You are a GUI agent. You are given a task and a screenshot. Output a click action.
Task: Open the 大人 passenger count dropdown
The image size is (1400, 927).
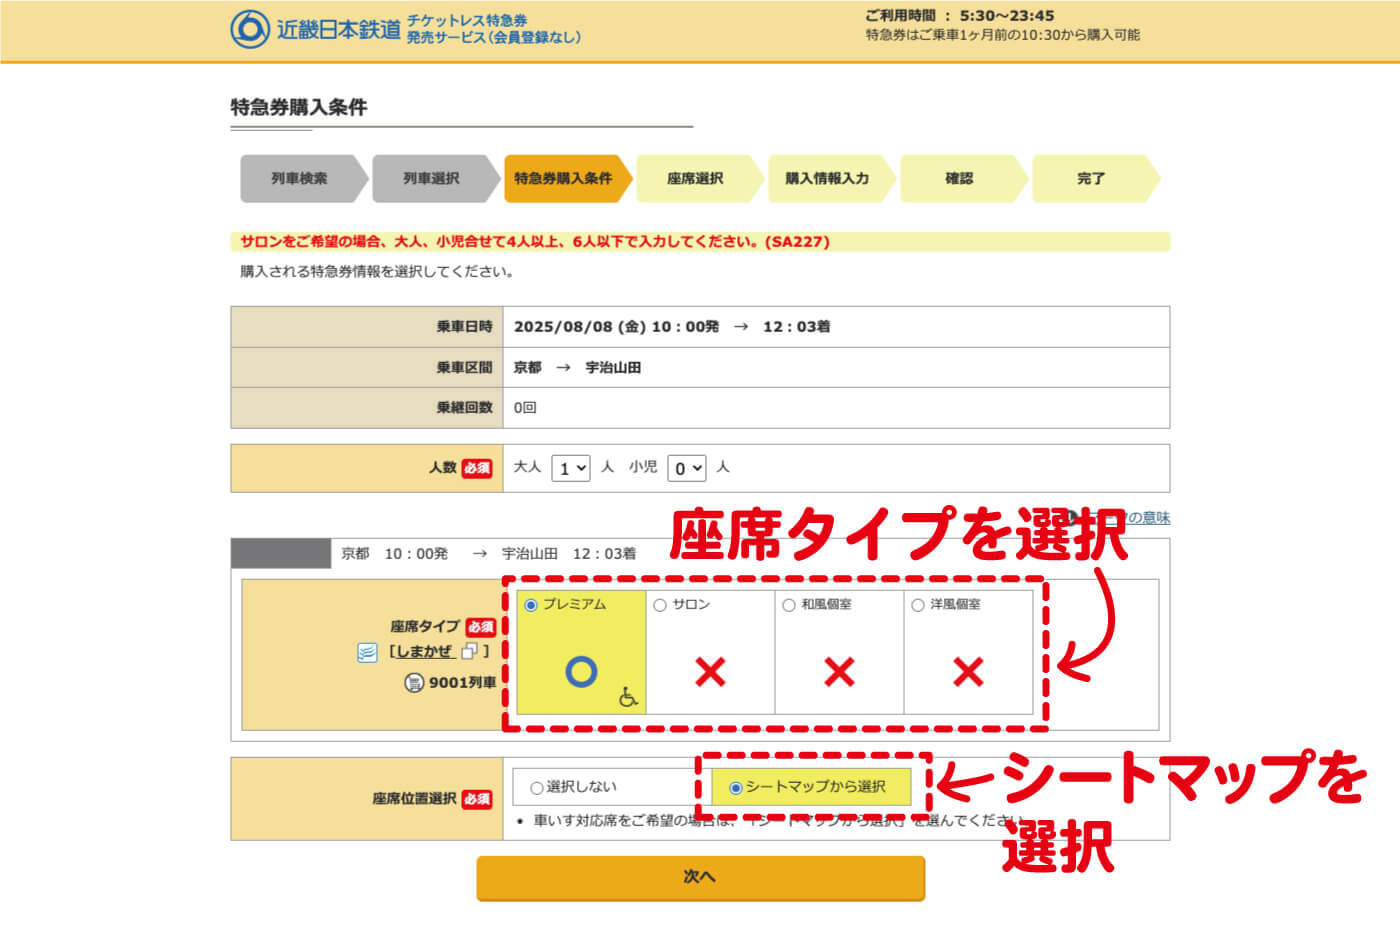click(570, 467)
